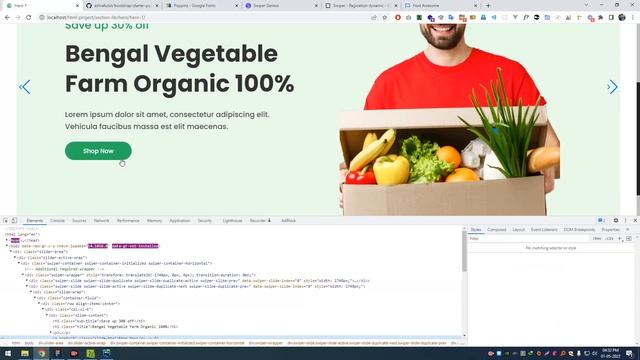Open the Extensions puzzle icon

tap(600, 18)
